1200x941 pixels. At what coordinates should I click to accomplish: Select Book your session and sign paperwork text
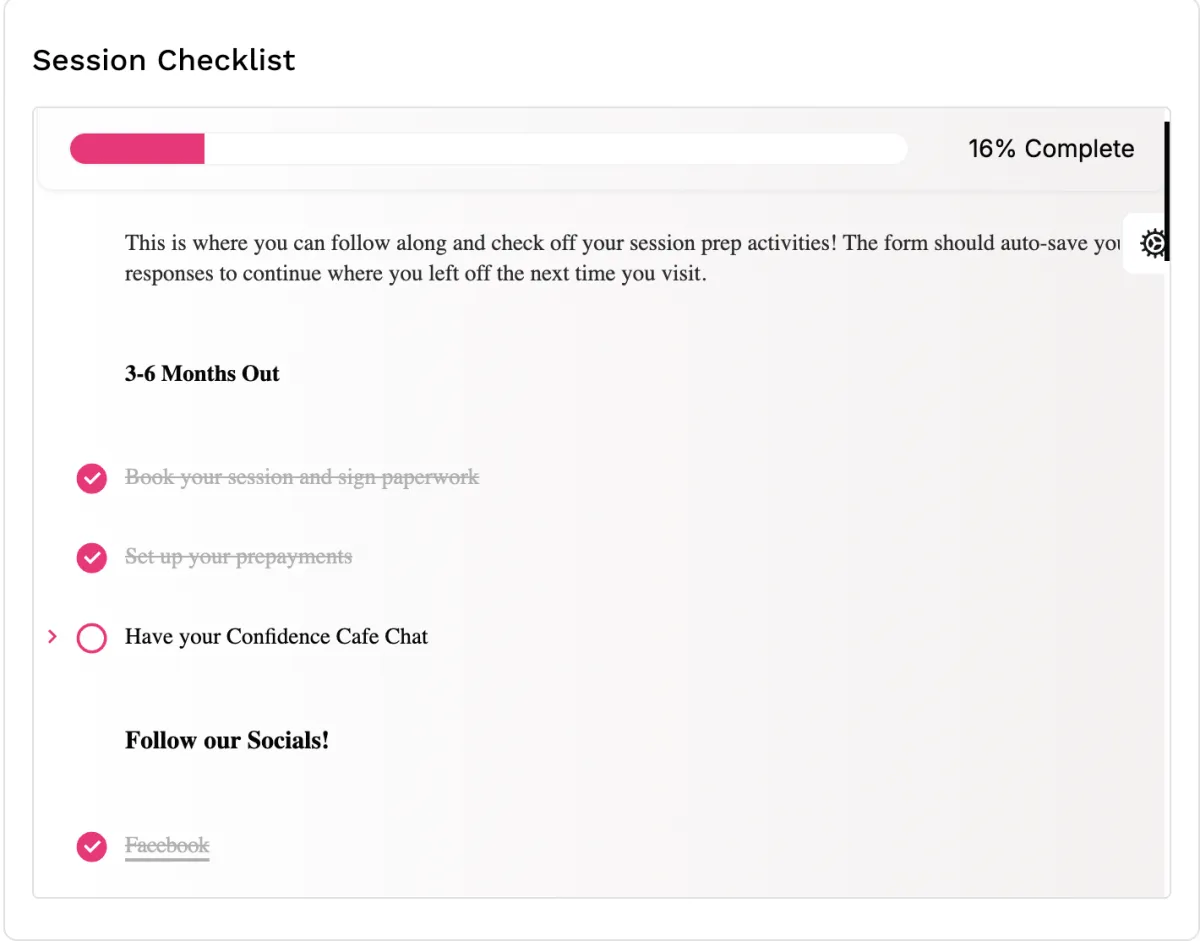302,477
